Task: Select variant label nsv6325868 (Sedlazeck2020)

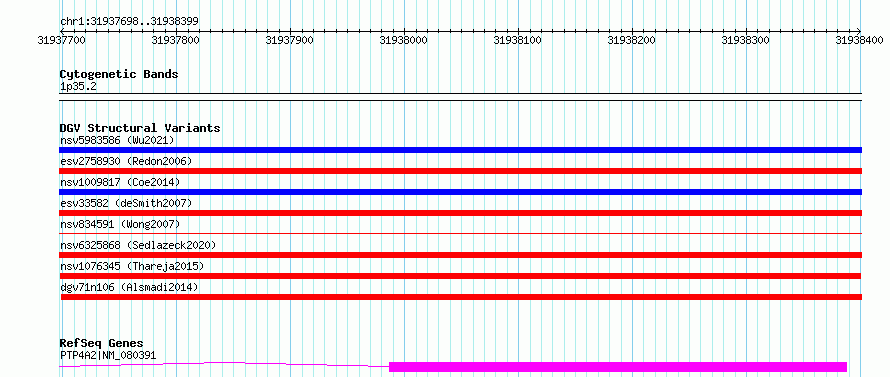Action: [x=138, y=245]
